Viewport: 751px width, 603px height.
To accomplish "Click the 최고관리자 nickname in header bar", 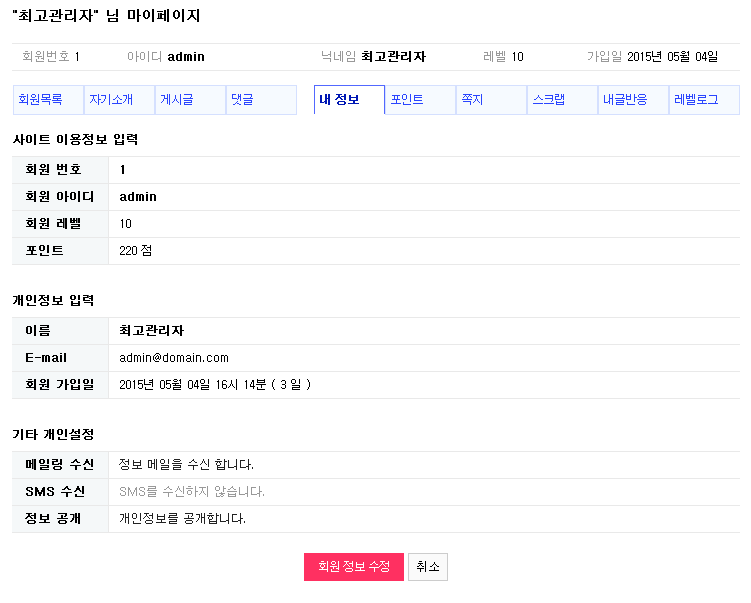I will tap(393, 57).
